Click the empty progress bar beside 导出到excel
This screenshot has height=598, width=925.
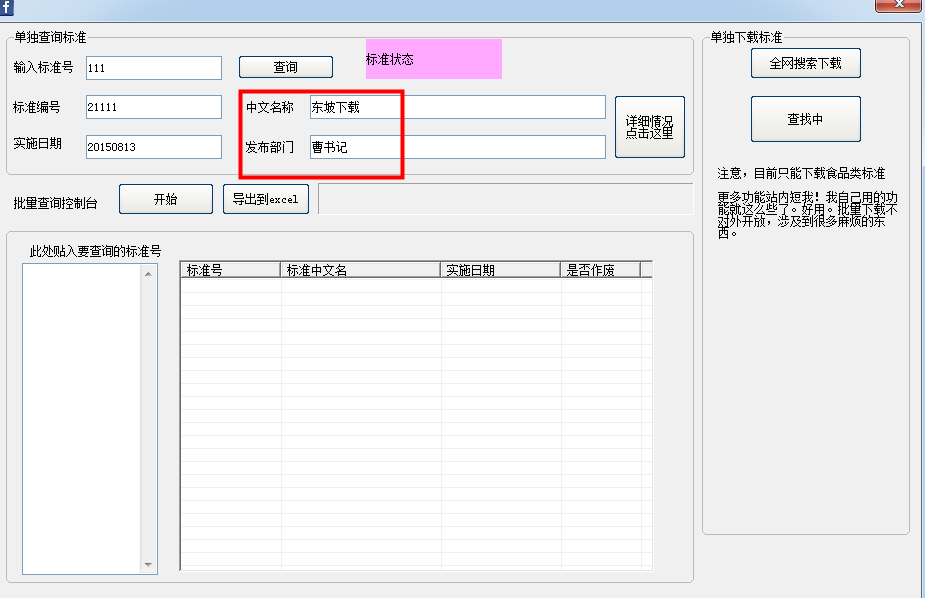505,198
